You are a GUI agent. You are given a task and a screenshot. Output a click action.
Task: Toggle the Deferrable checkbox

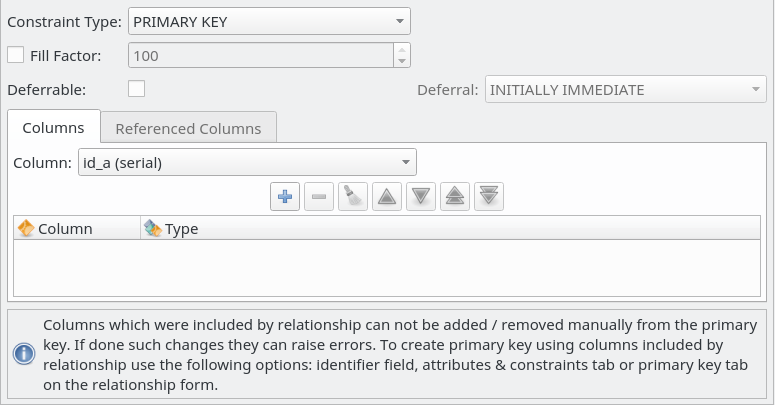tap(136, 89)
